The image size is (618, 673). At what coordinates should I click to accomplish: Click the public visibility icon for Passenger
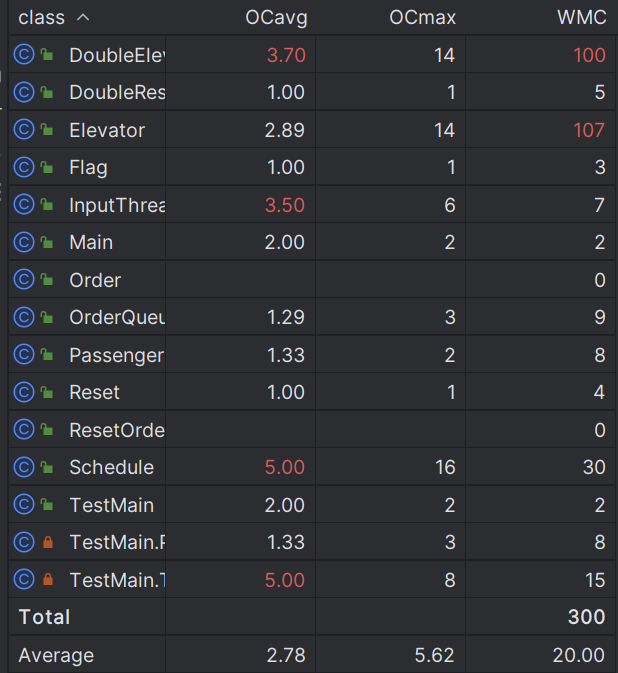[x=47, y=355]
